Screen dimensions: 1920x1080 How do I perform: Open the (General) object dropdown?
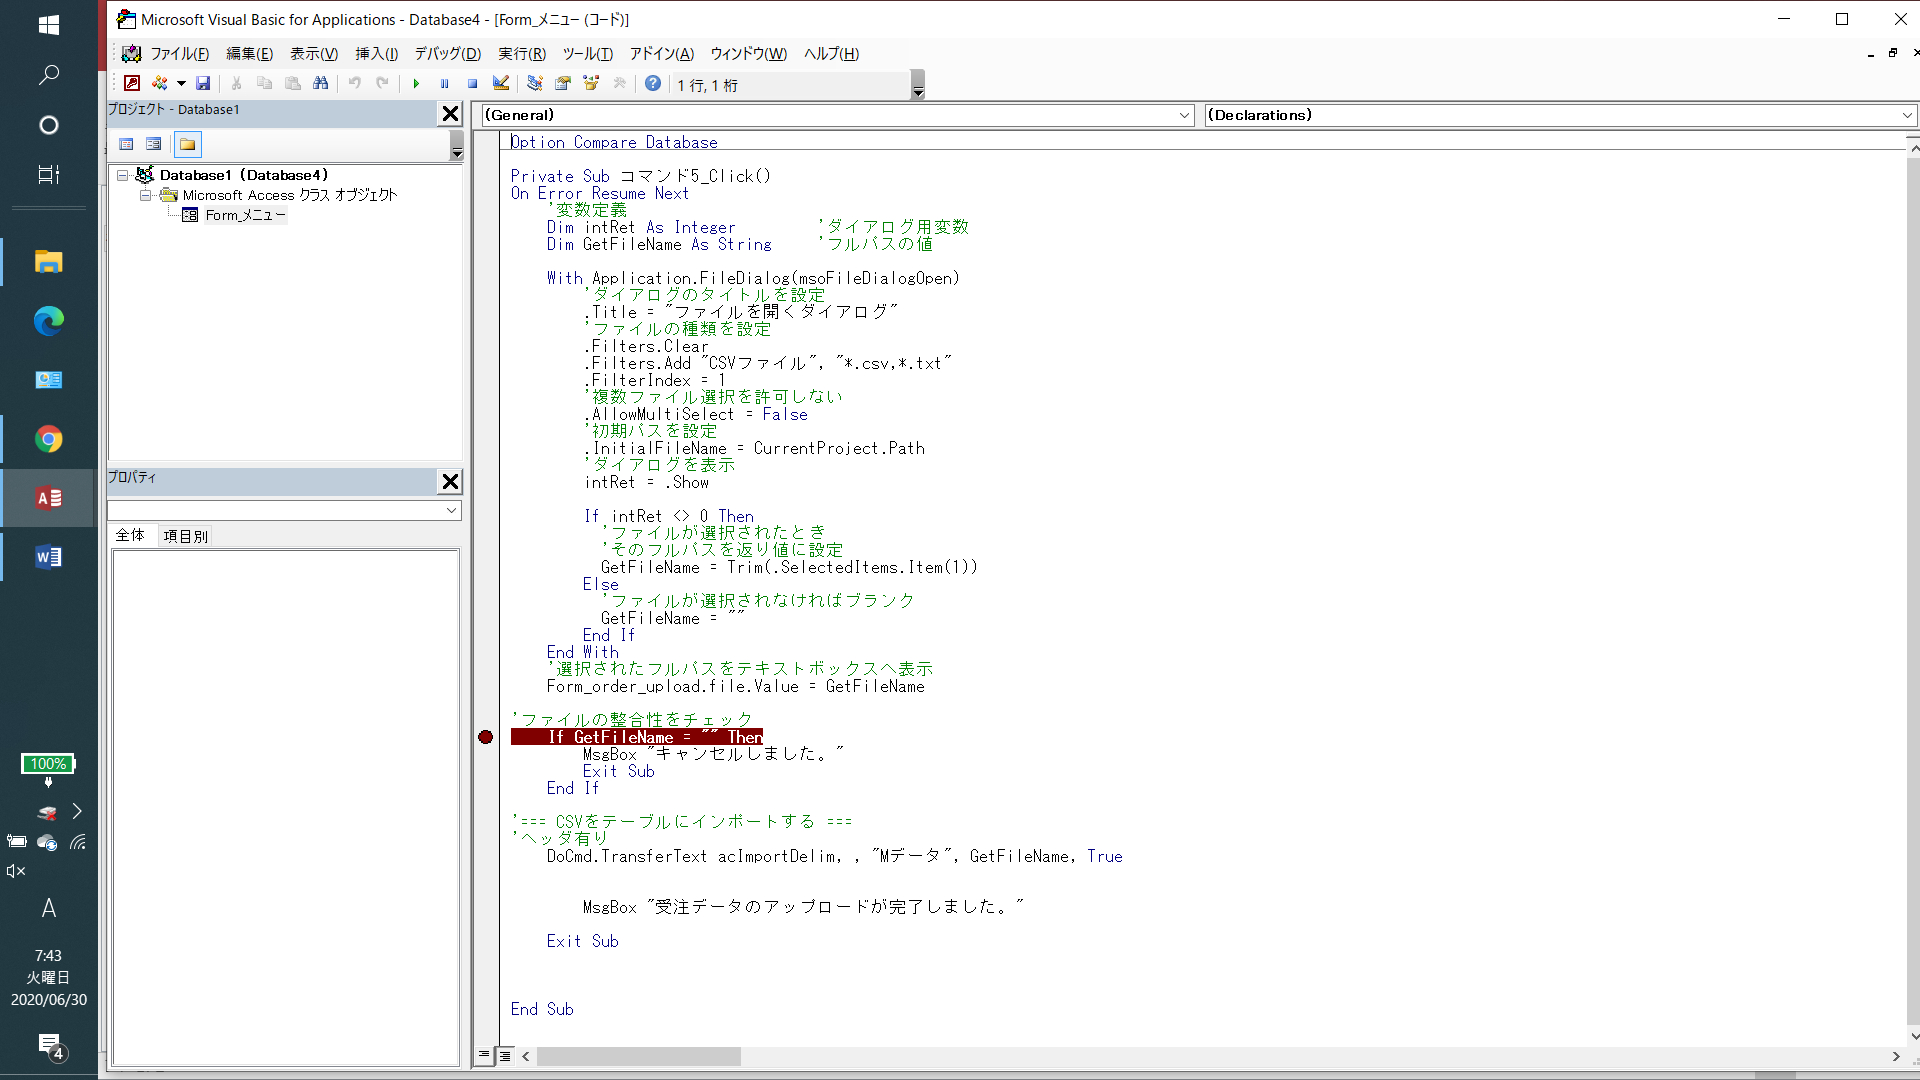click(x=1184, y=116)
